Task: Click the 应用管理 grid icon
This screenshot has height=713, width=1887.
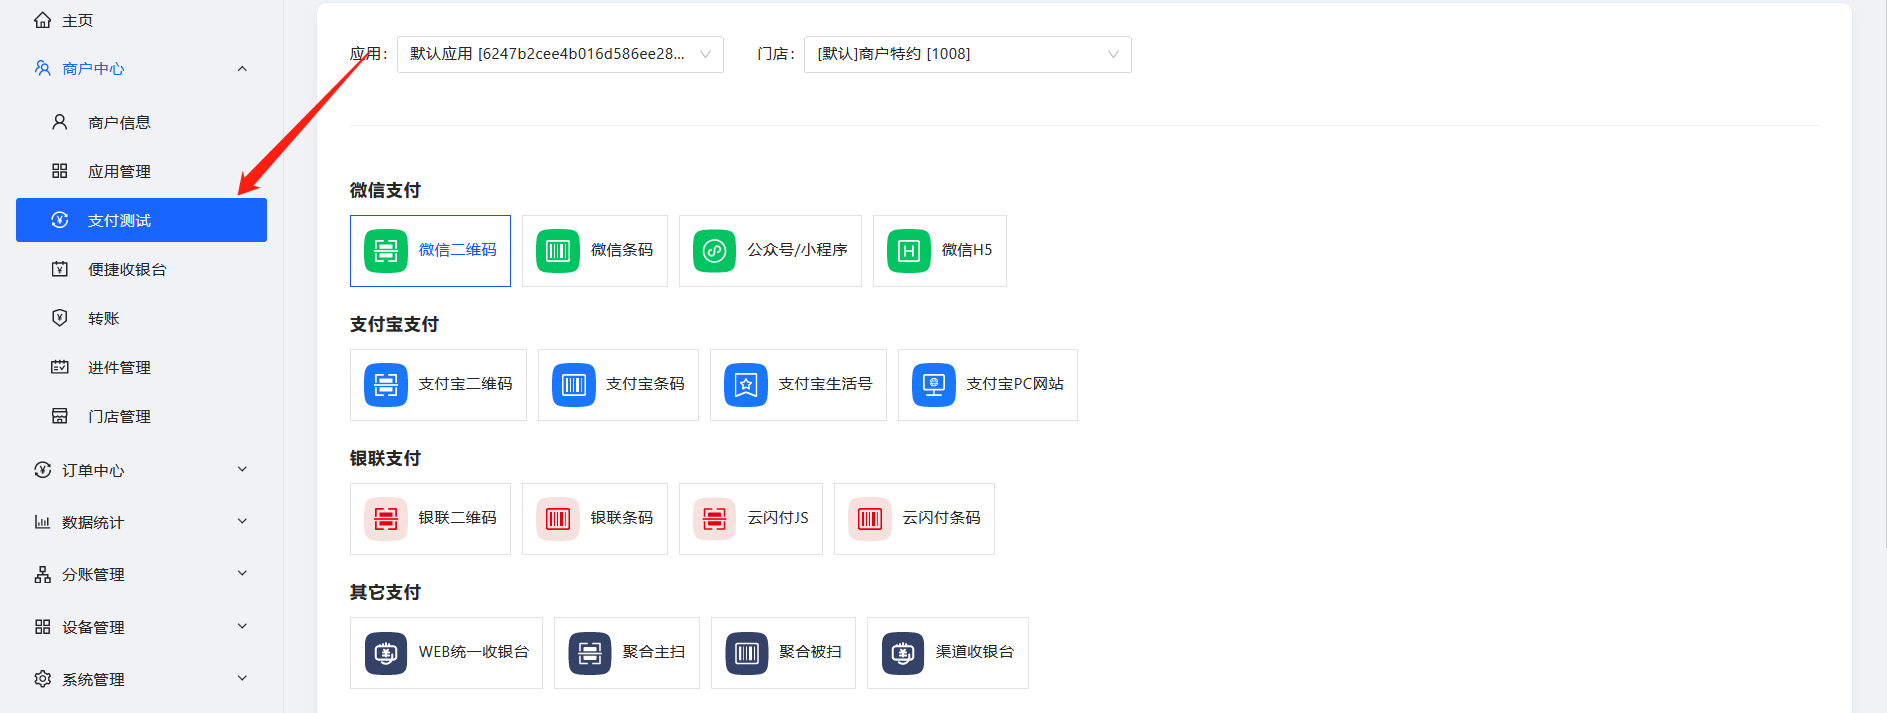Action: pos(60,171)
